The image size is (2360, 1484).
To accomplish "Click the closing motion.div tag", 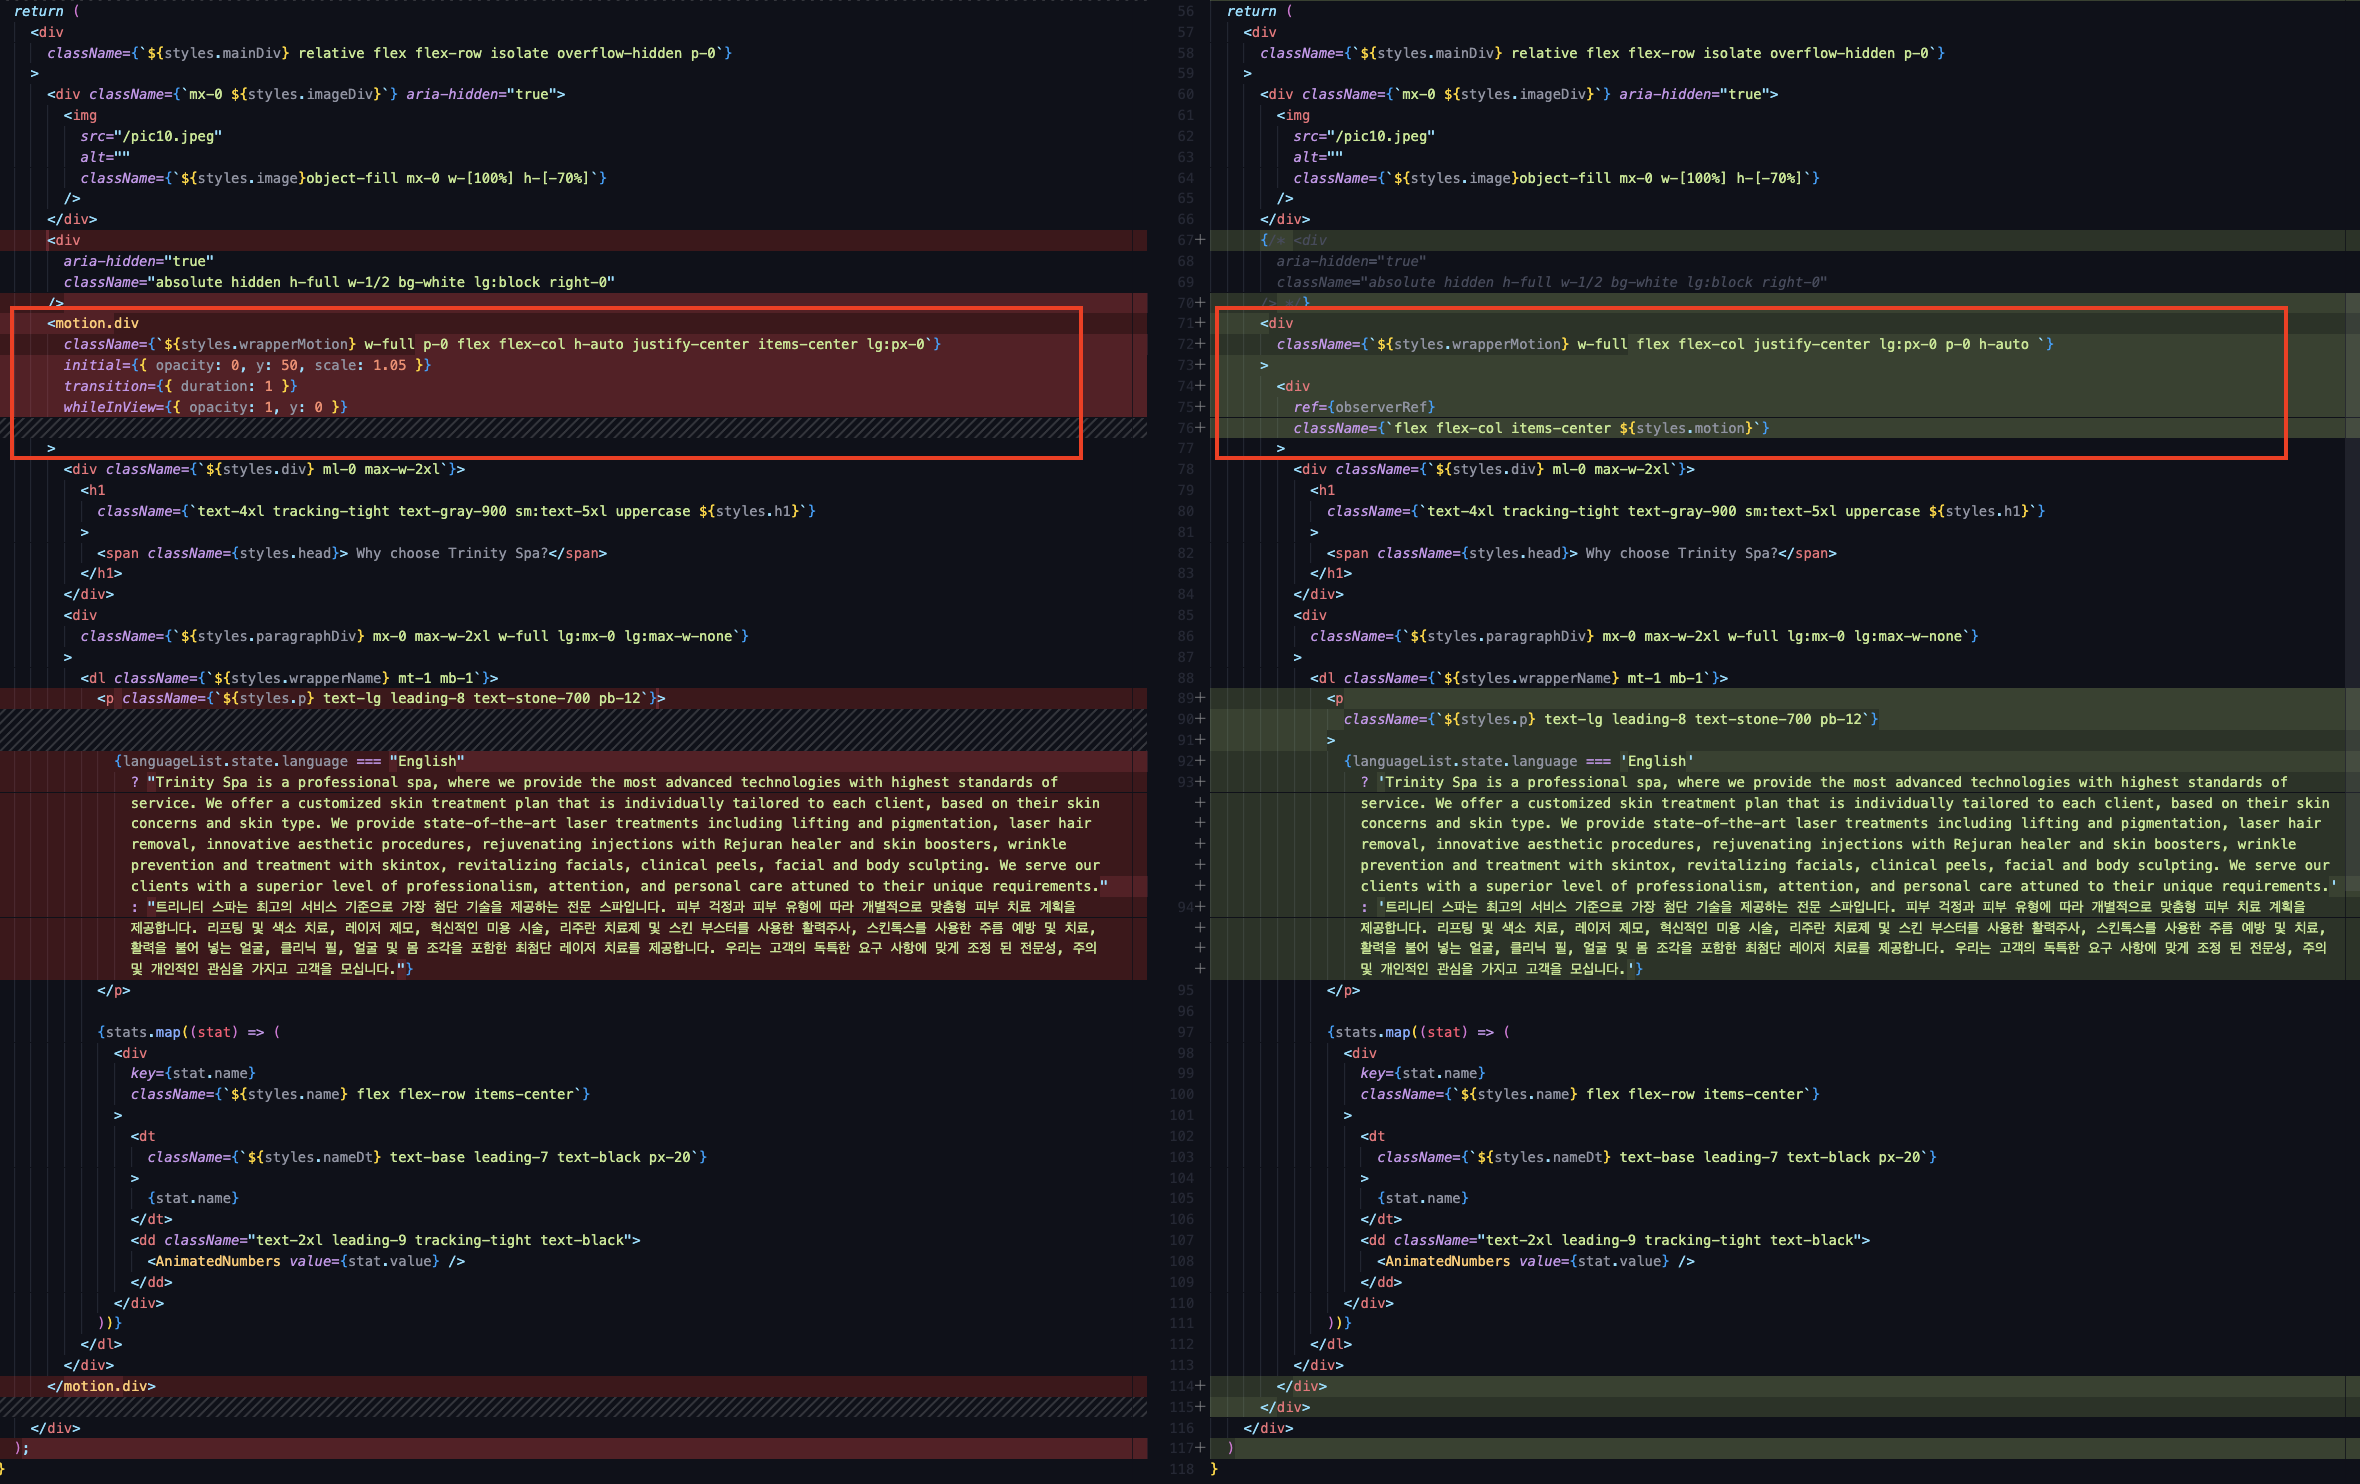I will point(102,1386).
